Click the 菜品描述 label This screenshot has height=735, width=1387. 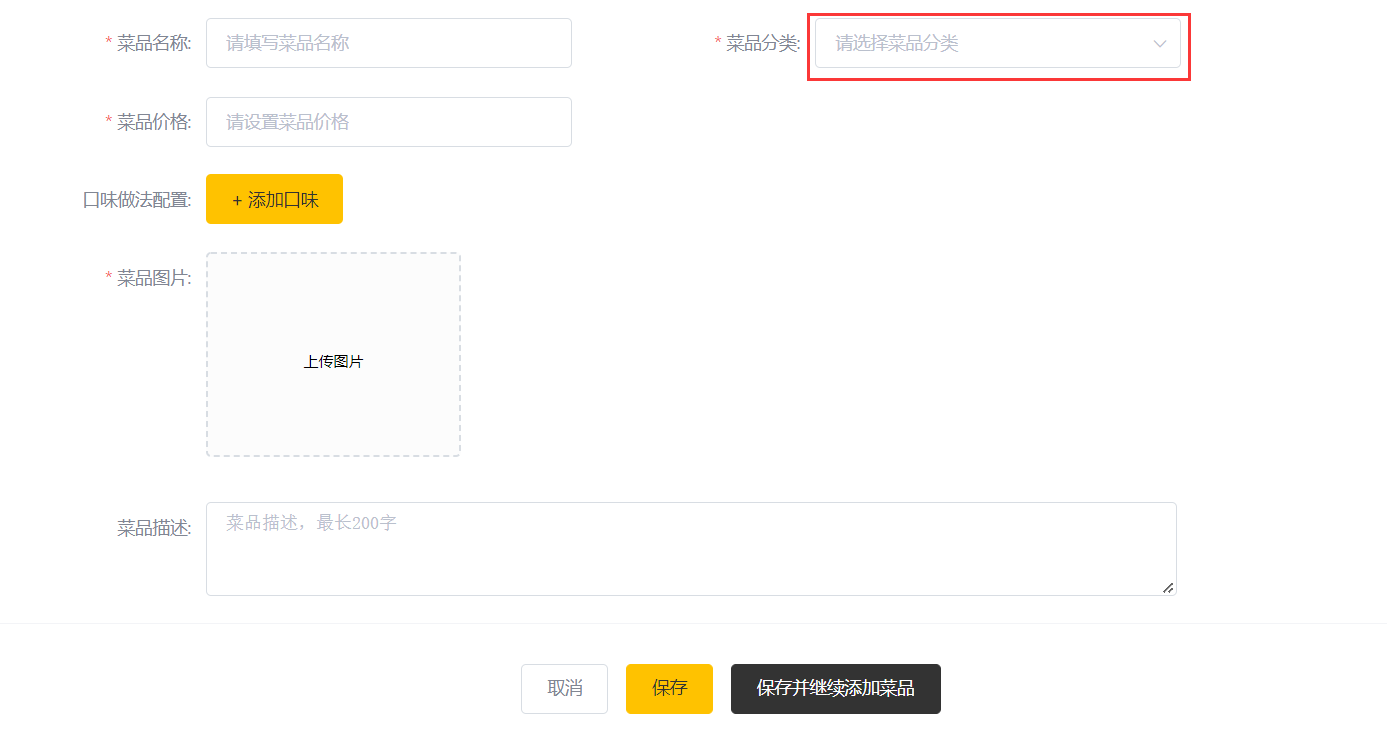point(154,528)
